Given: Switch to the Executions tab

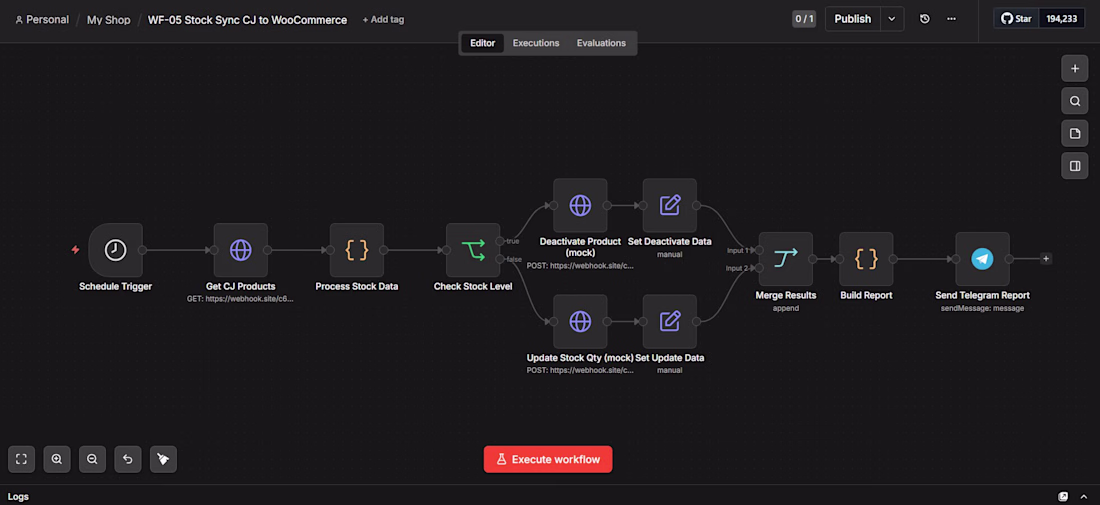Looking at the screenshot, I should tap(536, 43).
